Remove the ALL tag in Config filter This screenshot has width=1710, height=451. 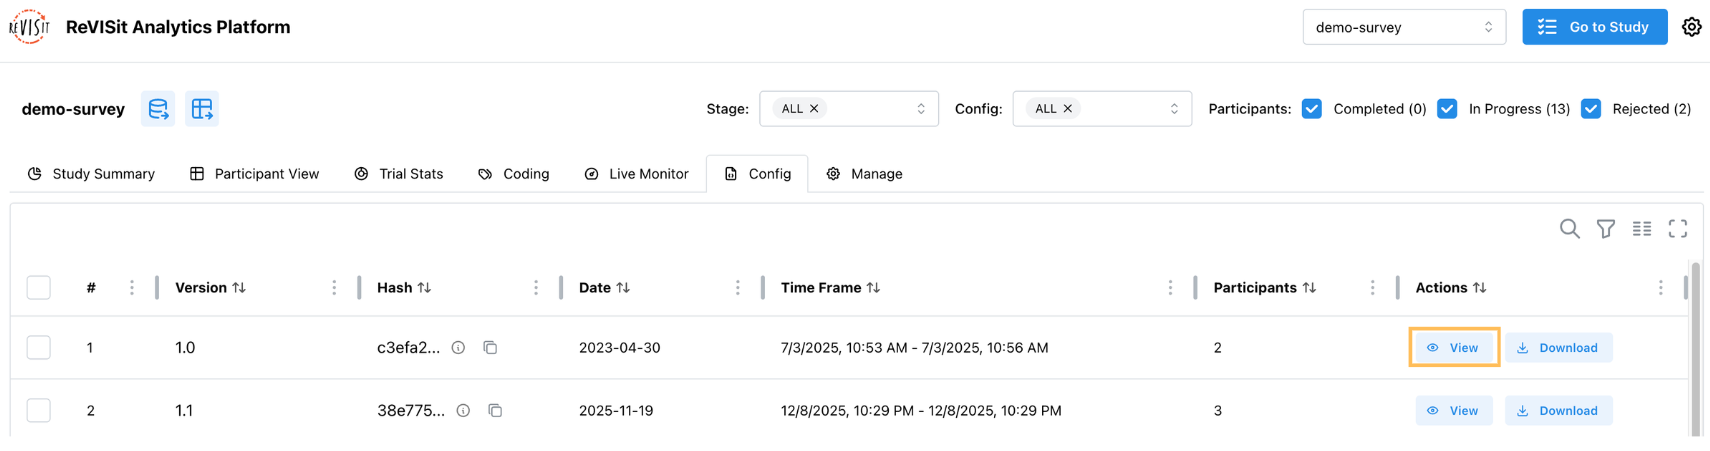pos(1068,109)
